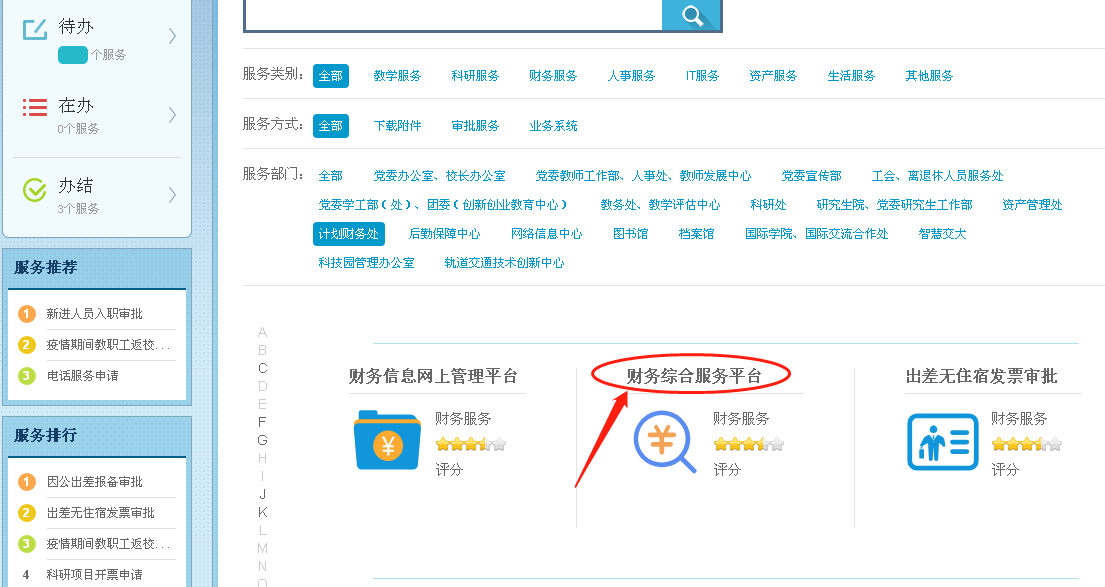Open ranked service 出差无住宿发票审批 in sidebar

click(101, 512)
